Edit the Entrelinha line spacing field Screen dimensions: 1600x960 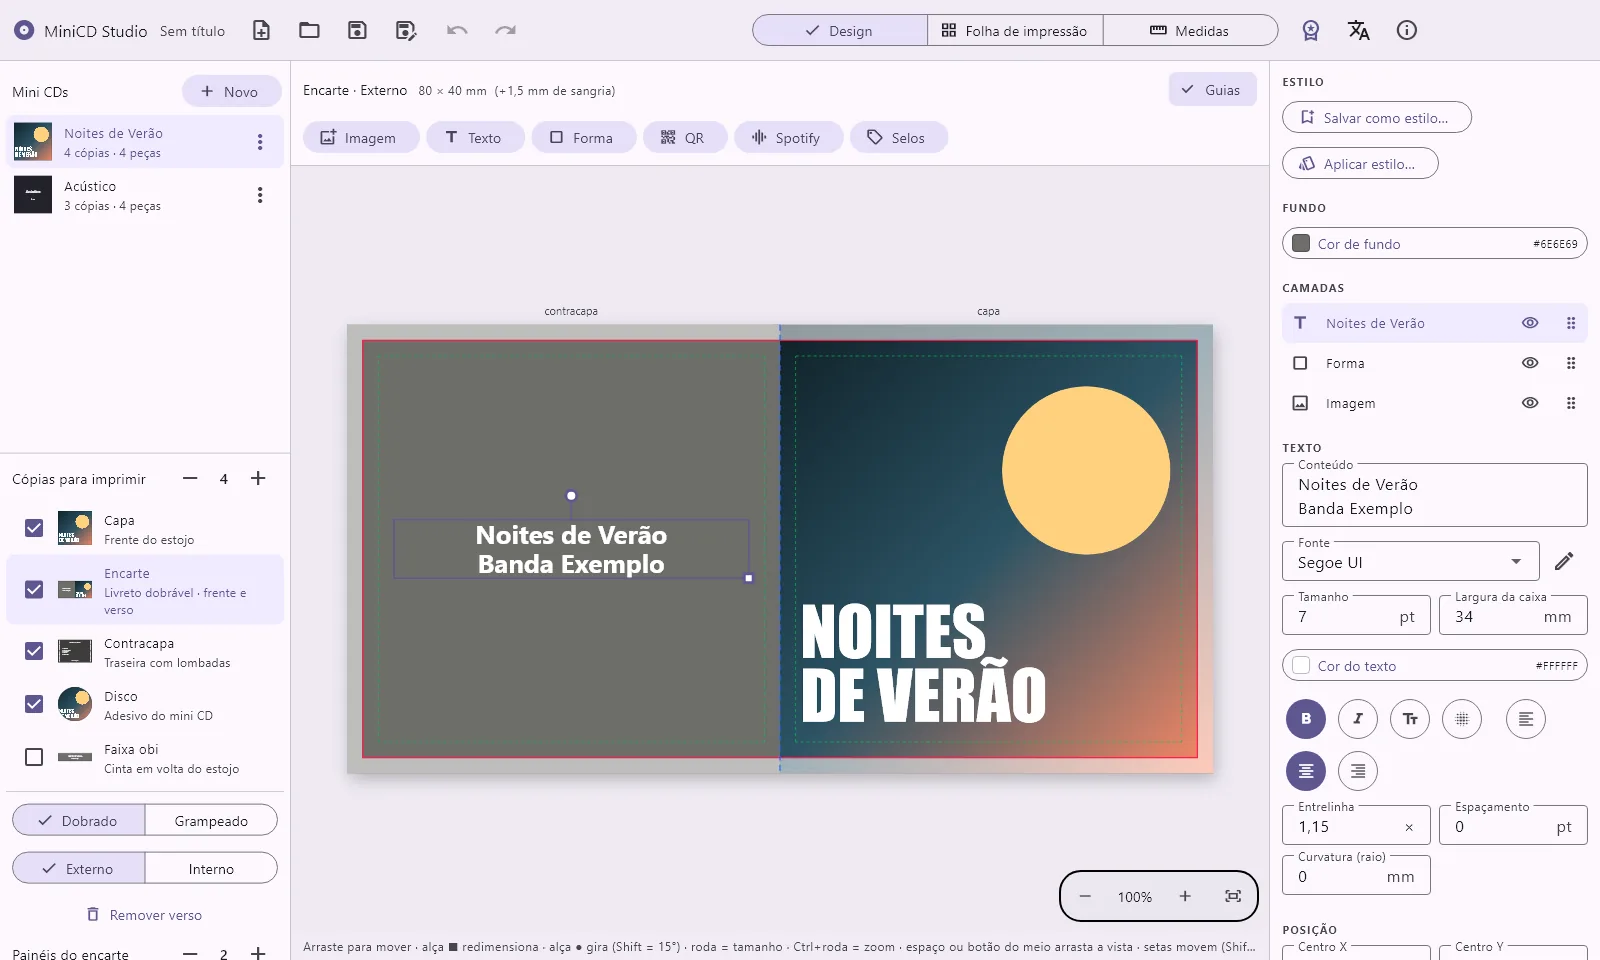pyautogui.click(x=1356, y=826)
